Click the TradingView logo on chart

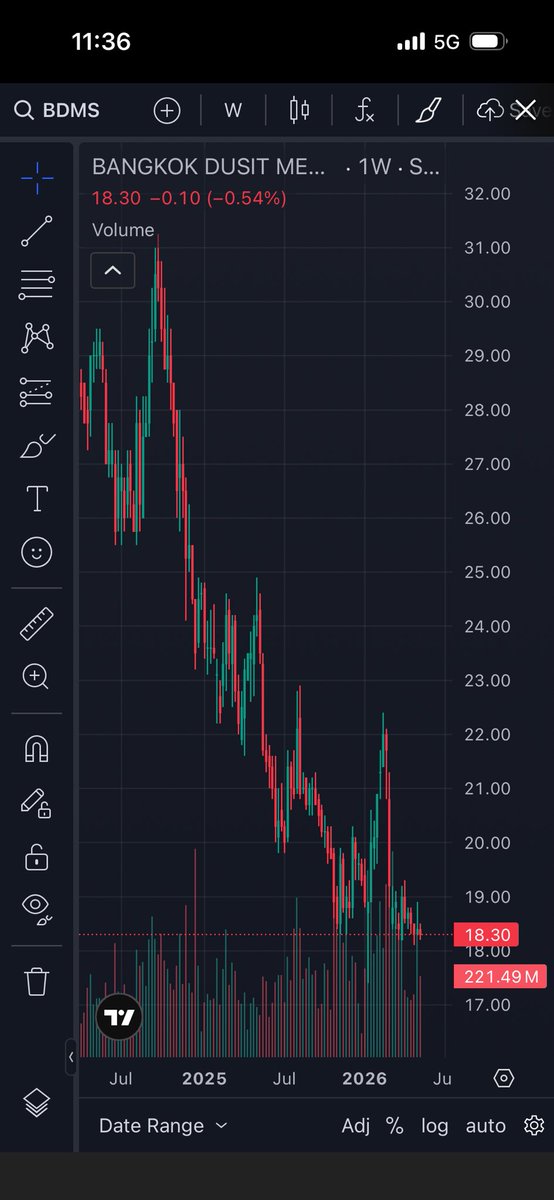coord(119,1018)
